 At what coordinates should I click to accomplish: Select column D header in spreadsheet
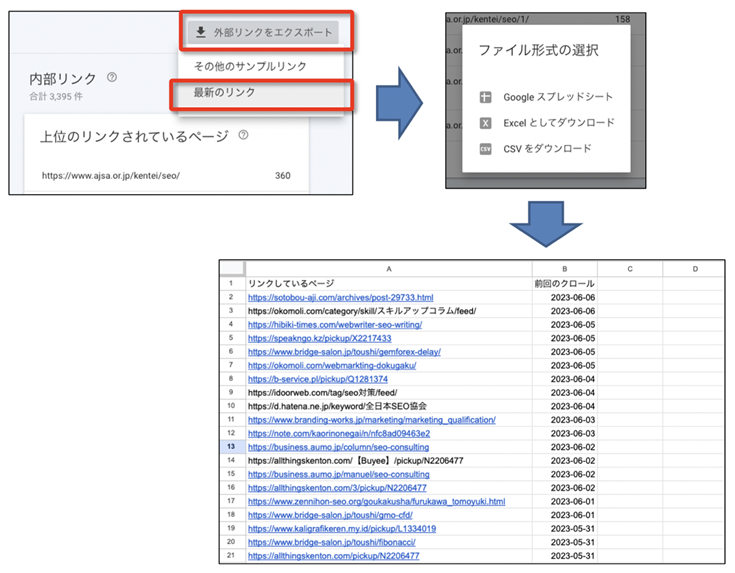[x=694, y=269]
